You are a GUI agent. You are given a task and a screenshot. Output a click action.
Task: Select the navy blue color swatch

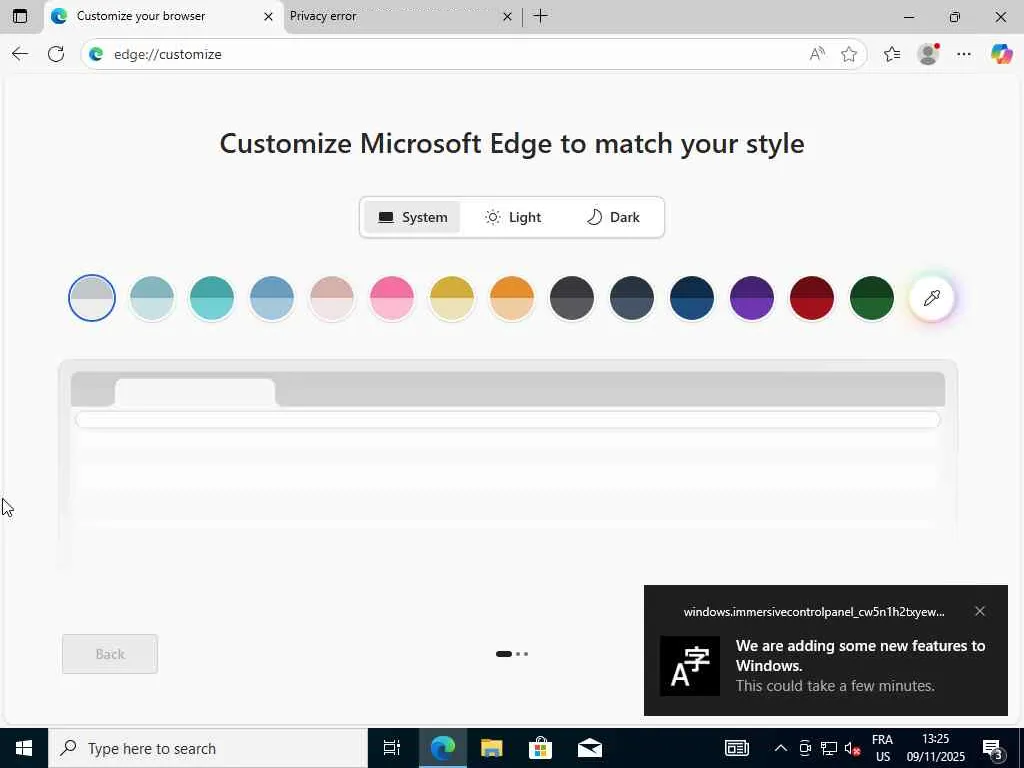(x=692, y=298)
